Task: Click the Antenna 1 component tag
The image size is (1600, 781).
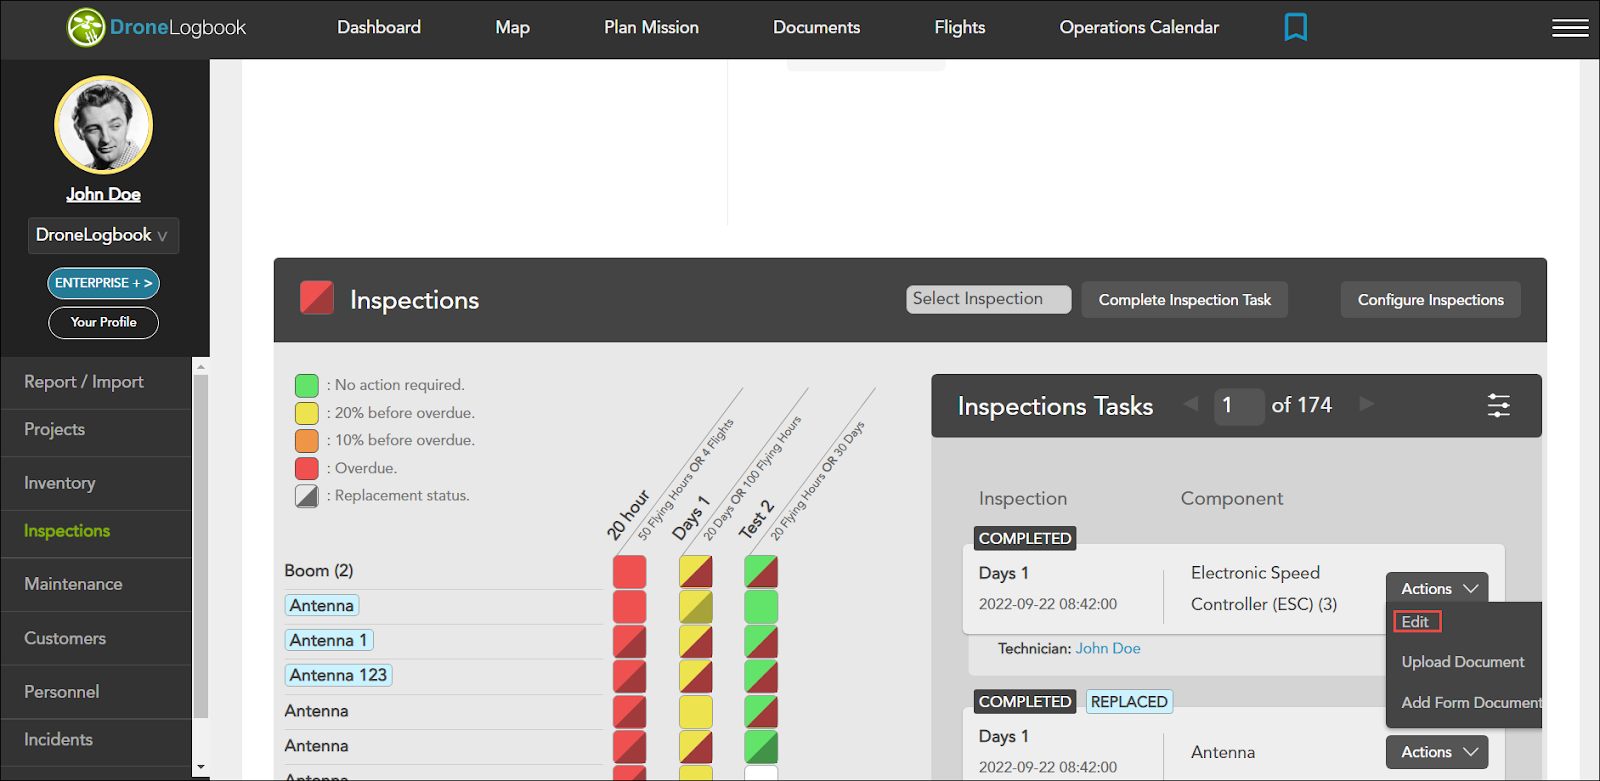Action: pyautogui.click(x=329, y=640)
